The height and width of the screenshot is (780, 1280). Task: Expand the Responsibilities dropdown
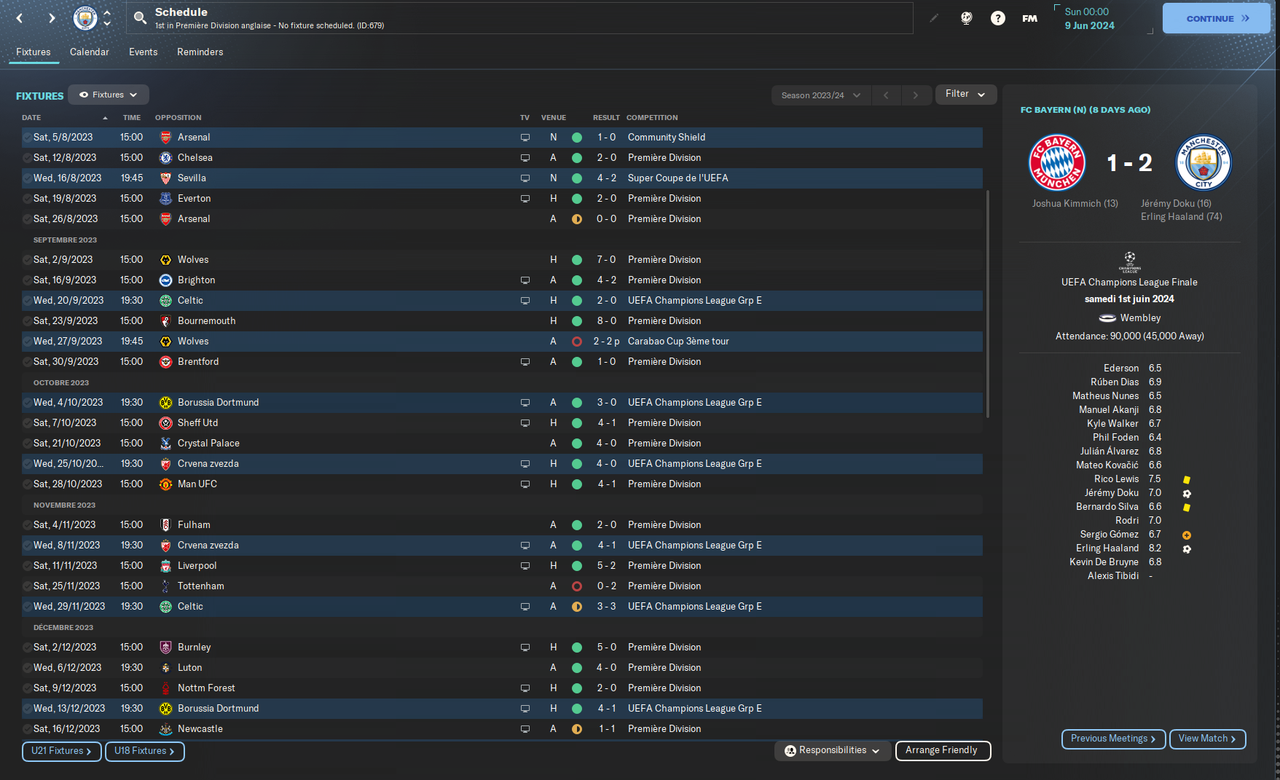pyautogui.click(x=833, y=750)
